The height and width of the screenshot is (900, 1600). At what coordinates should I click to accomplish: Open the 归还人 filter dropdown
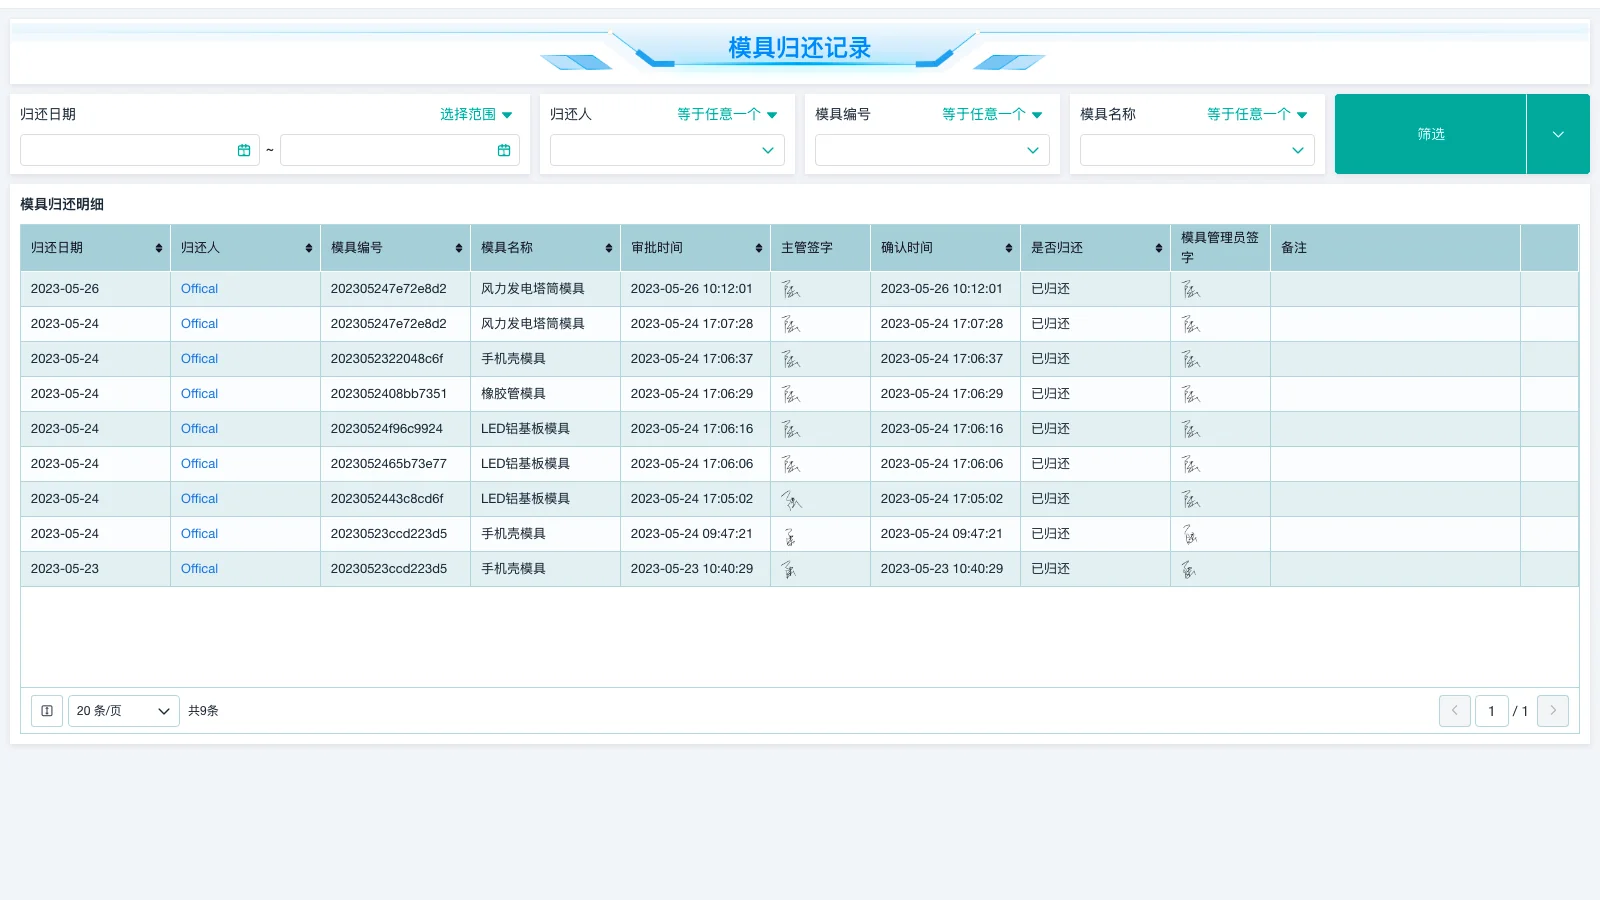tap(666, 150)
